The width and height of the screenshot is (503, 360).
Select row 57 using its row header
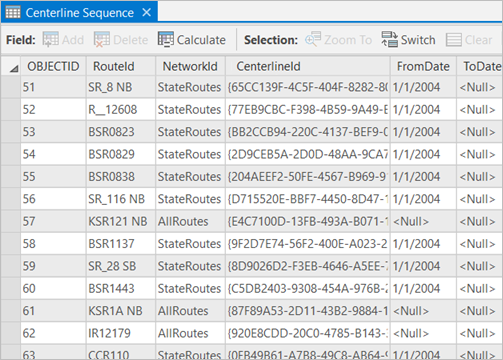(11, 221)
